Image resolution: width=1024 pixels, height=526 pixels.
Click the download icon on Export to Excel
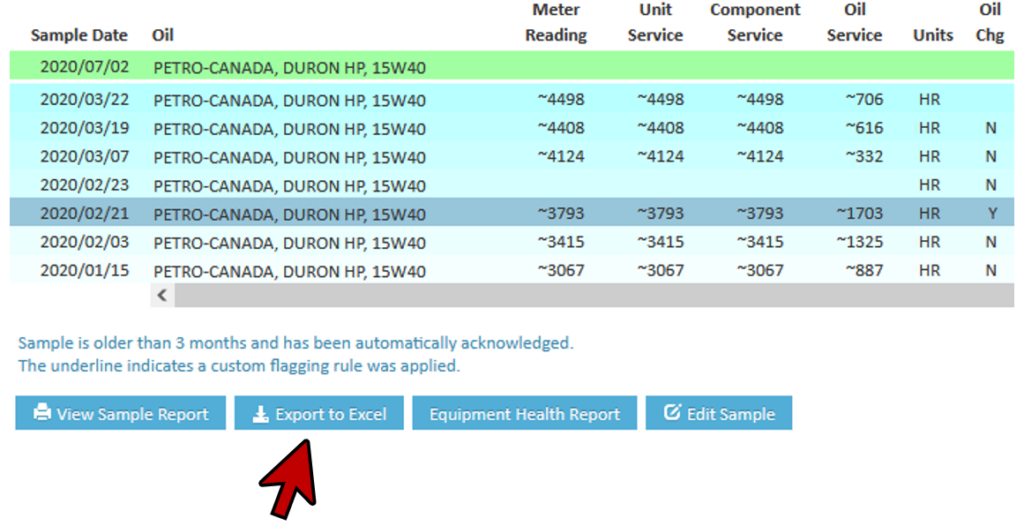pos(261,414)
